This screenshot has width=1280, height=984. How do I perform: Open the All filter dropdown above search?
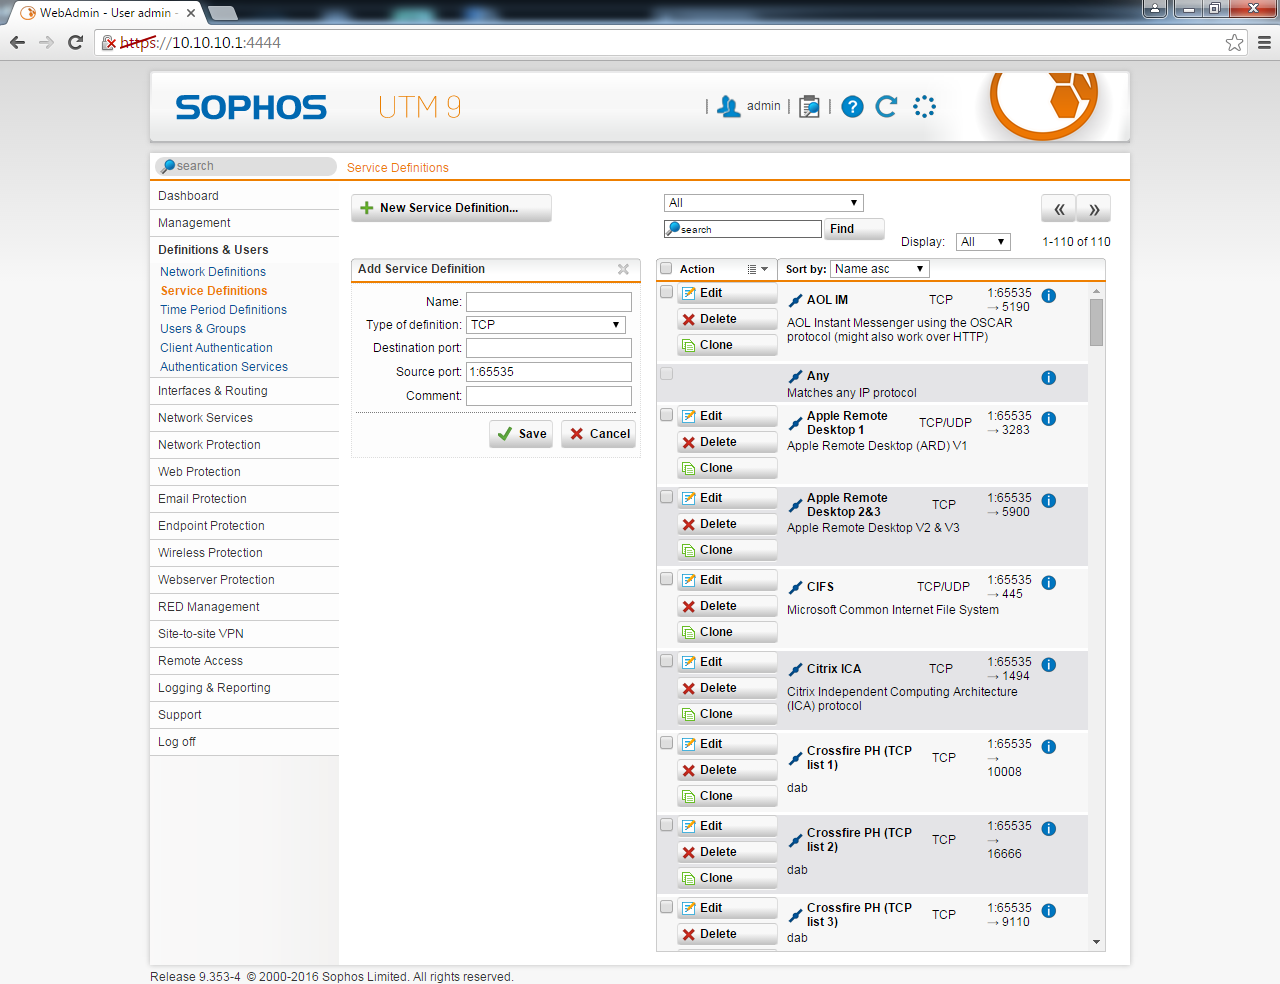pos(763,203)
